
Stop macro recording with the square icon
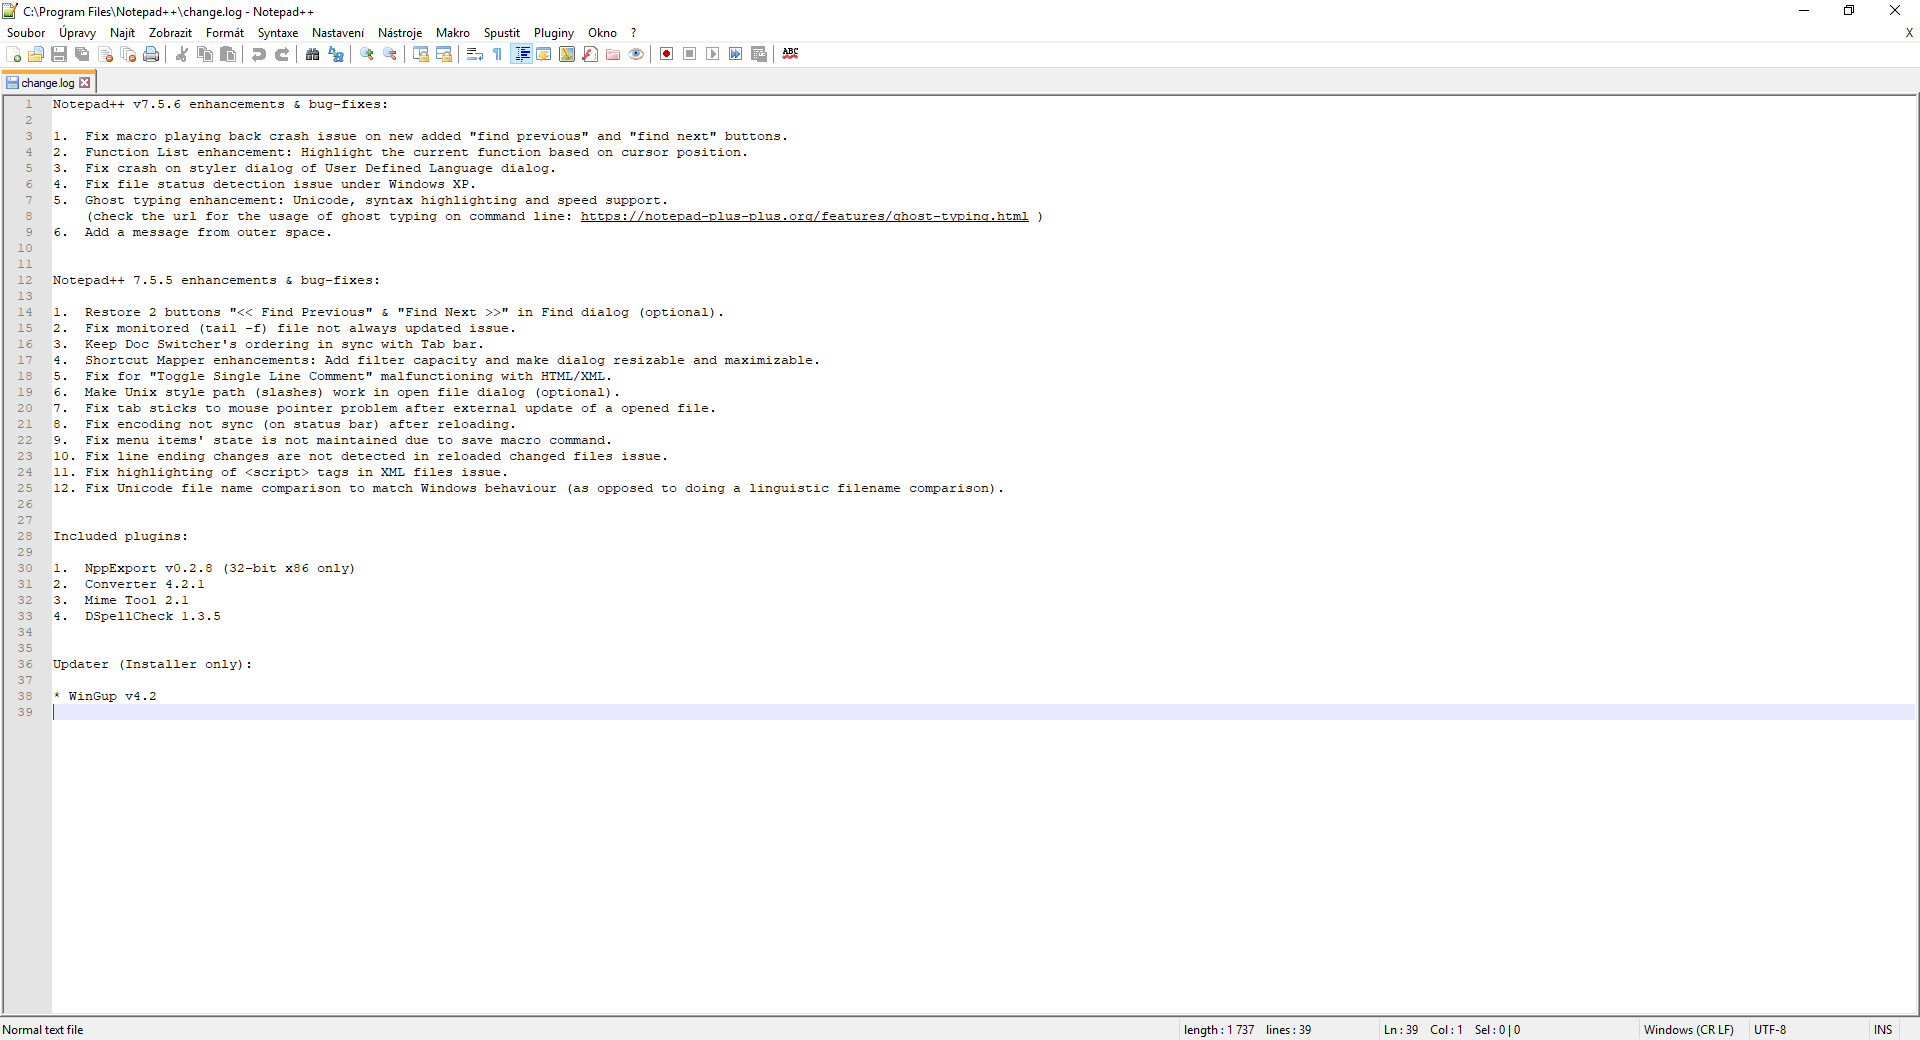690,54
